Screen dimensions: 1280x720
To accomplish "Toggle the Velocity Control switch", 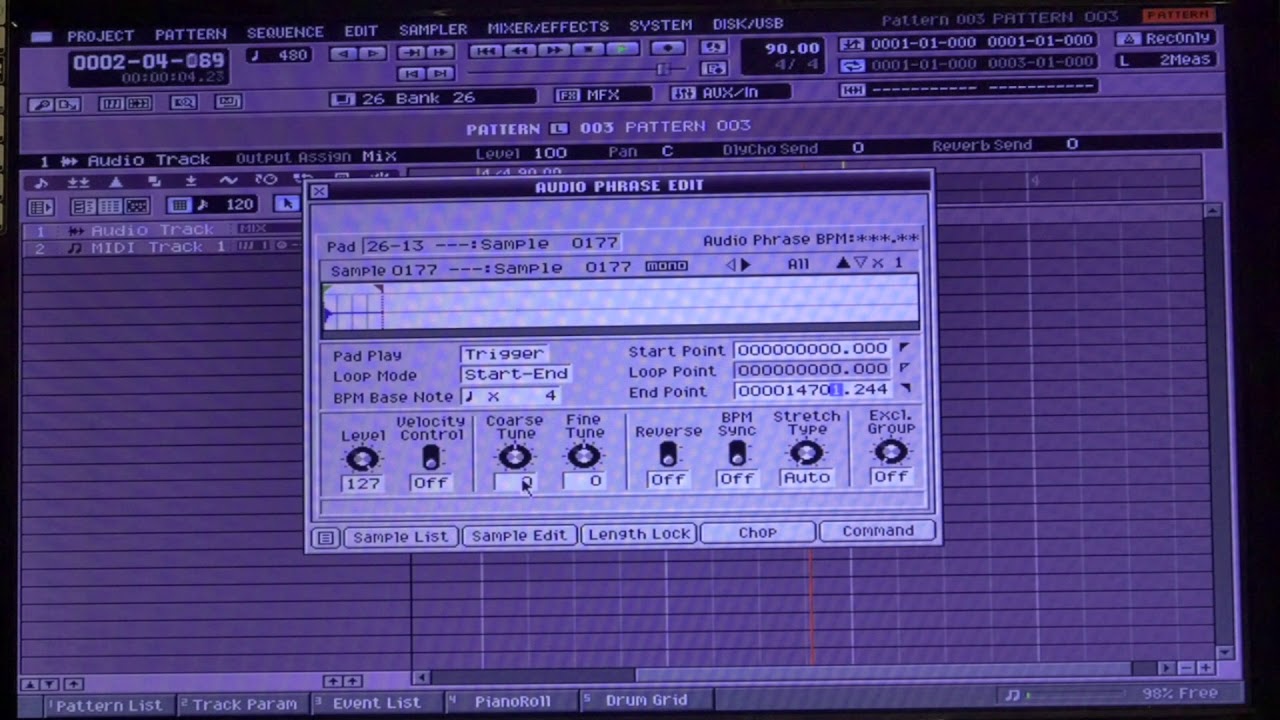I will coord(431,457).
